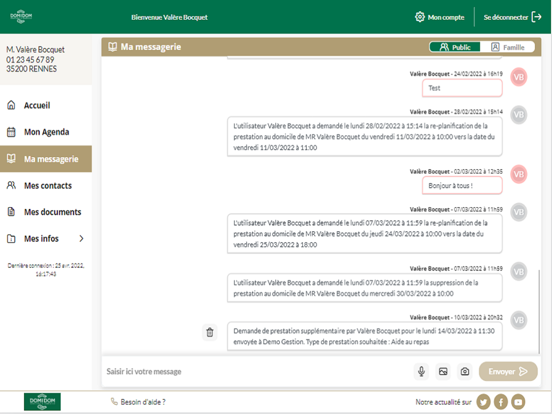Click the Mon compte gear icon
This screenshot has width=552, height=414.
tap(420, 17)
